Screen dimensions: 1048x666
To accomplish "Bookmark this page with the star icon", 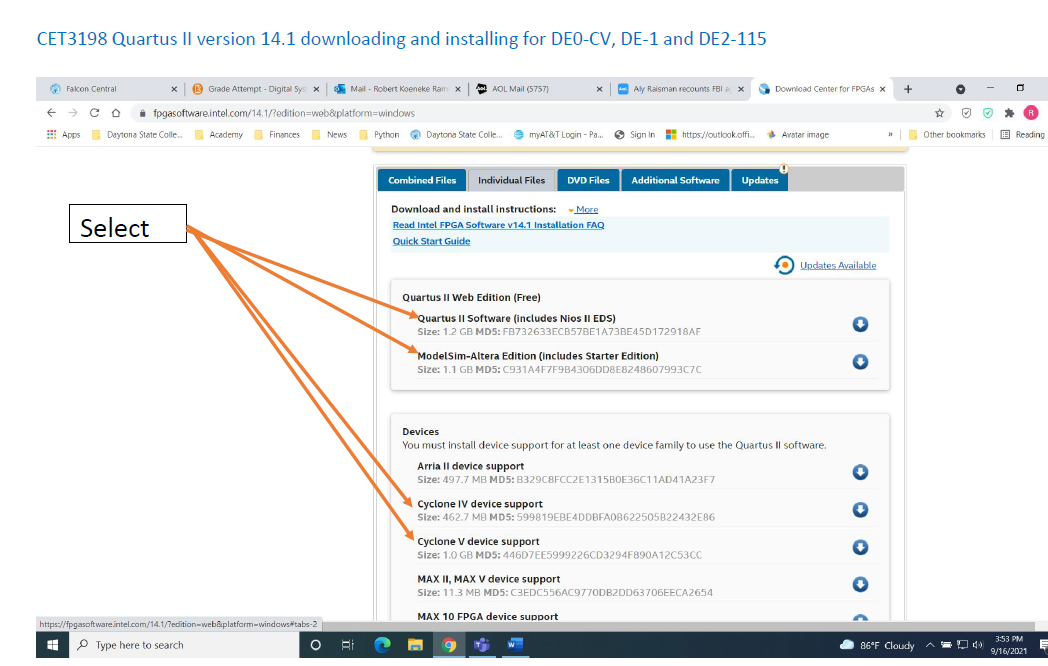I will click(x=939, y=113).
